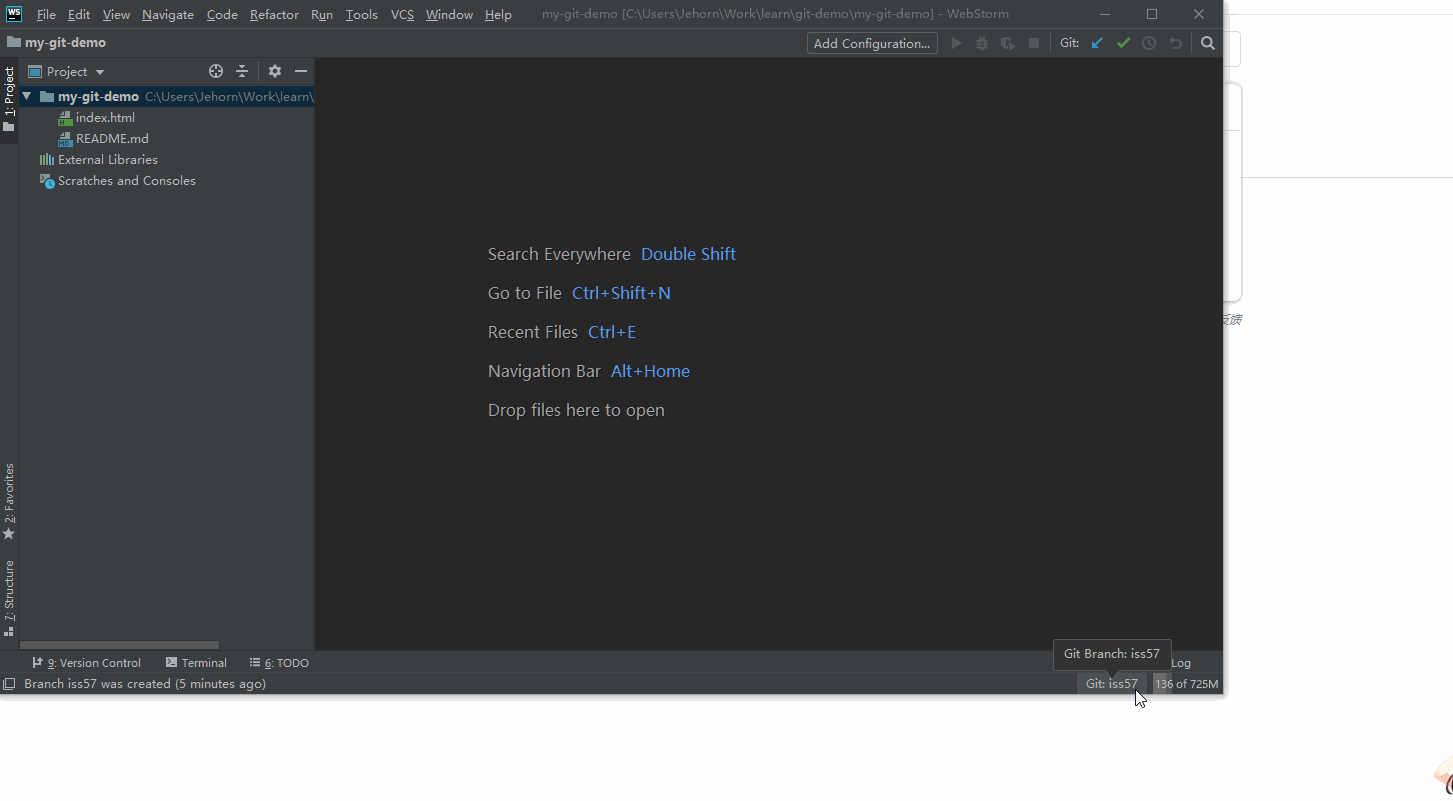
Task: Open the Navigate menu
Action: (x=168, y=14)
